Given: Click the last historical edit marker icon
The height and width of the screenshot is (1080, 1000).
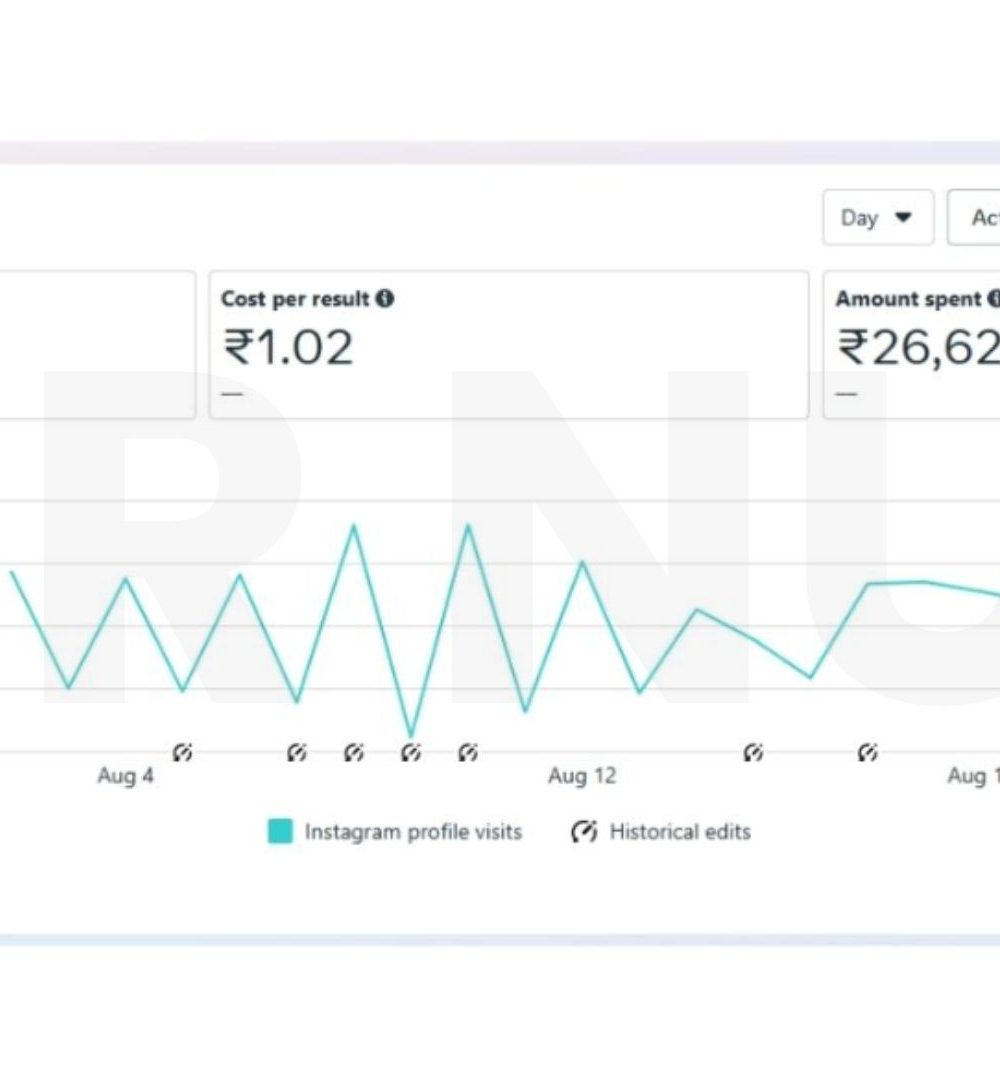Looking at the screenshot, I should (868, 753).
